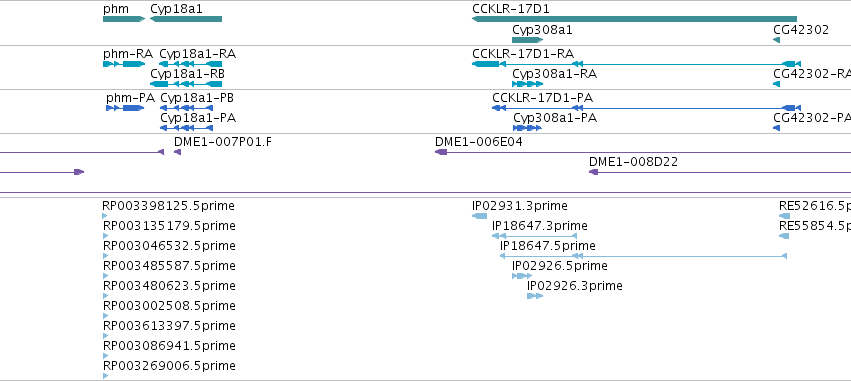The width and height of the screenshot is (851, 381).
Task: Select the Cyp18a1-PB protein glyph
Action: click(x=186, y=108)
